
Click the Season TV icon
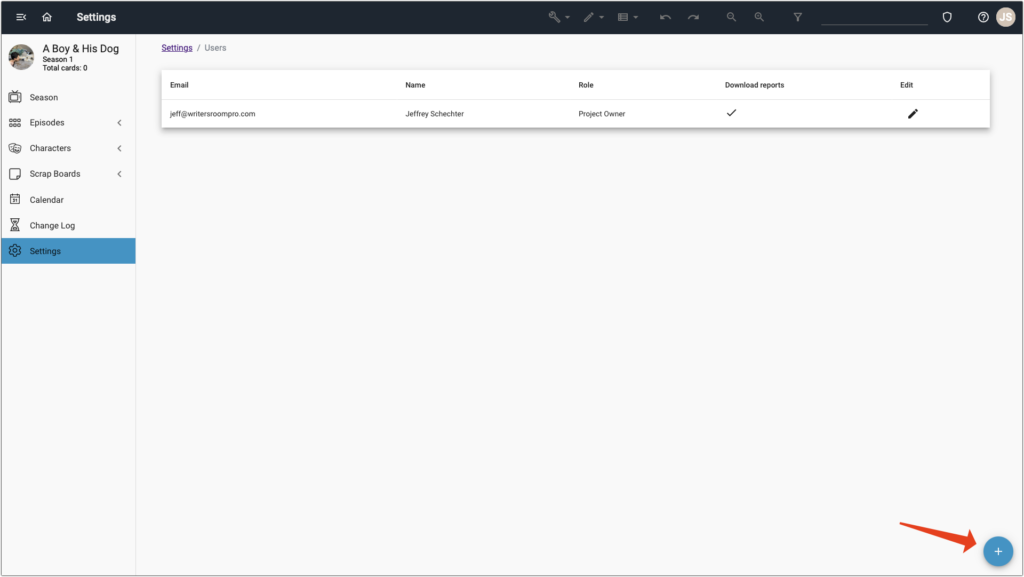(x=15, y=97)
